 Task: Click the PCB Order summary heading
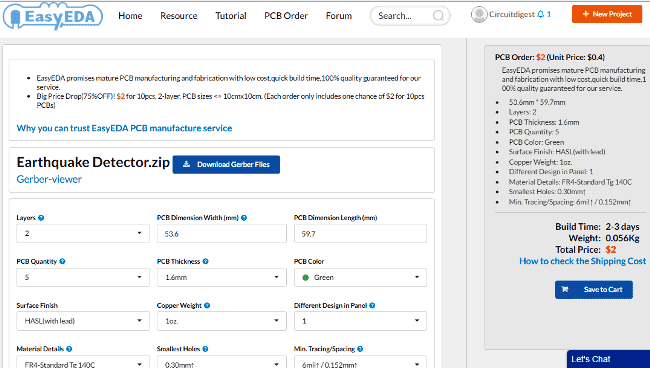(x=550, y=57)
